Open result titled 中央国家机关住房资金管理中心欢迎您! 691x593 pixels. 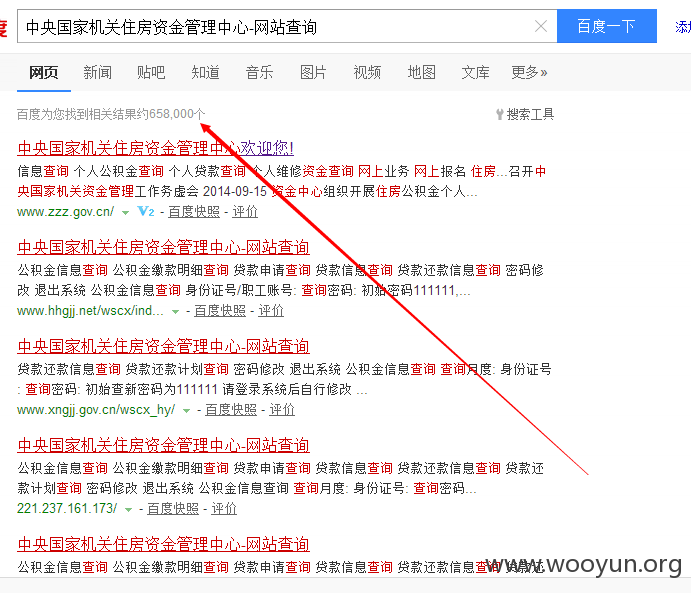pyautogui.click(x=156, y=148)
